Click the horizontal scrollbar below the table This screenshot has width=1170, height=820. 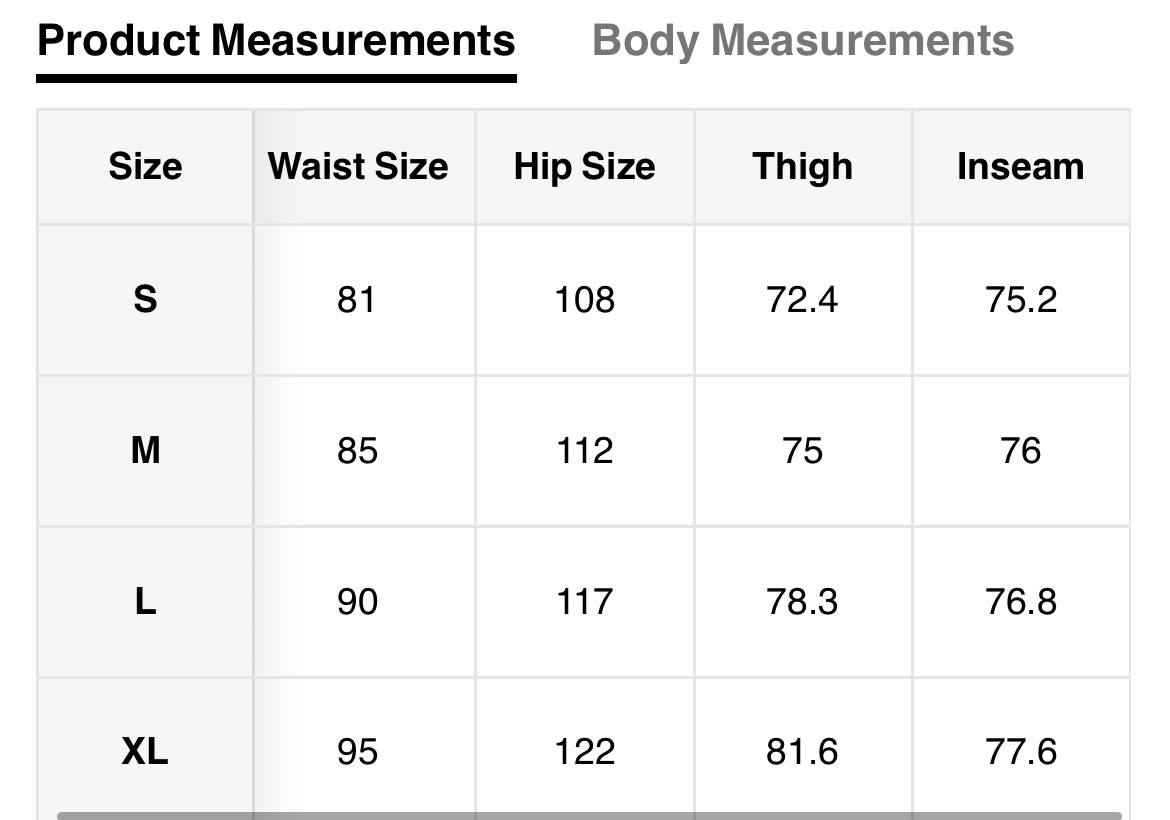pos(588,815)
